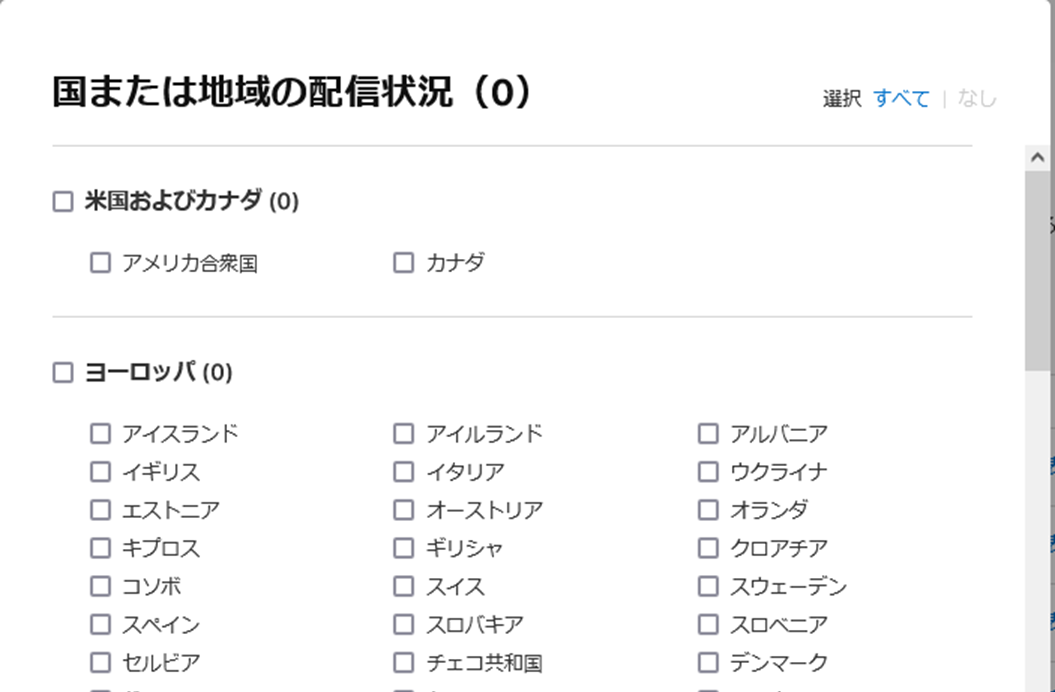Select the ヨーロッパ group checkbox

tap(63, 373)
